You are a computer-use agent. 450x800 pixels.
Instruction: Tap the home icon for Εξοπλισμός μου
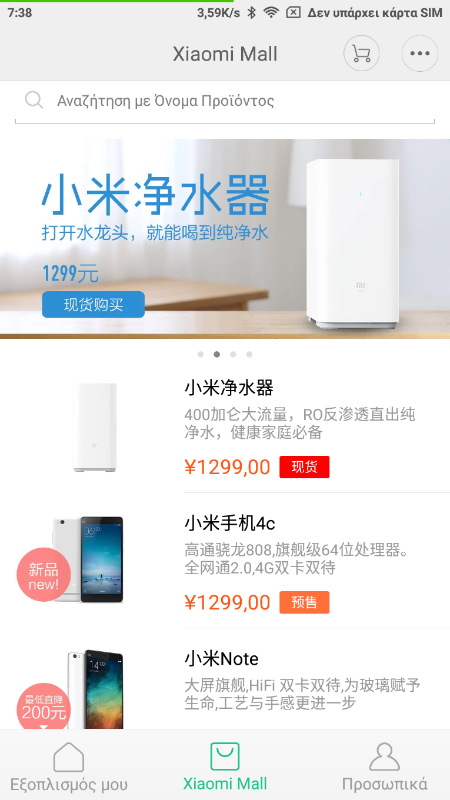point(68,757)
